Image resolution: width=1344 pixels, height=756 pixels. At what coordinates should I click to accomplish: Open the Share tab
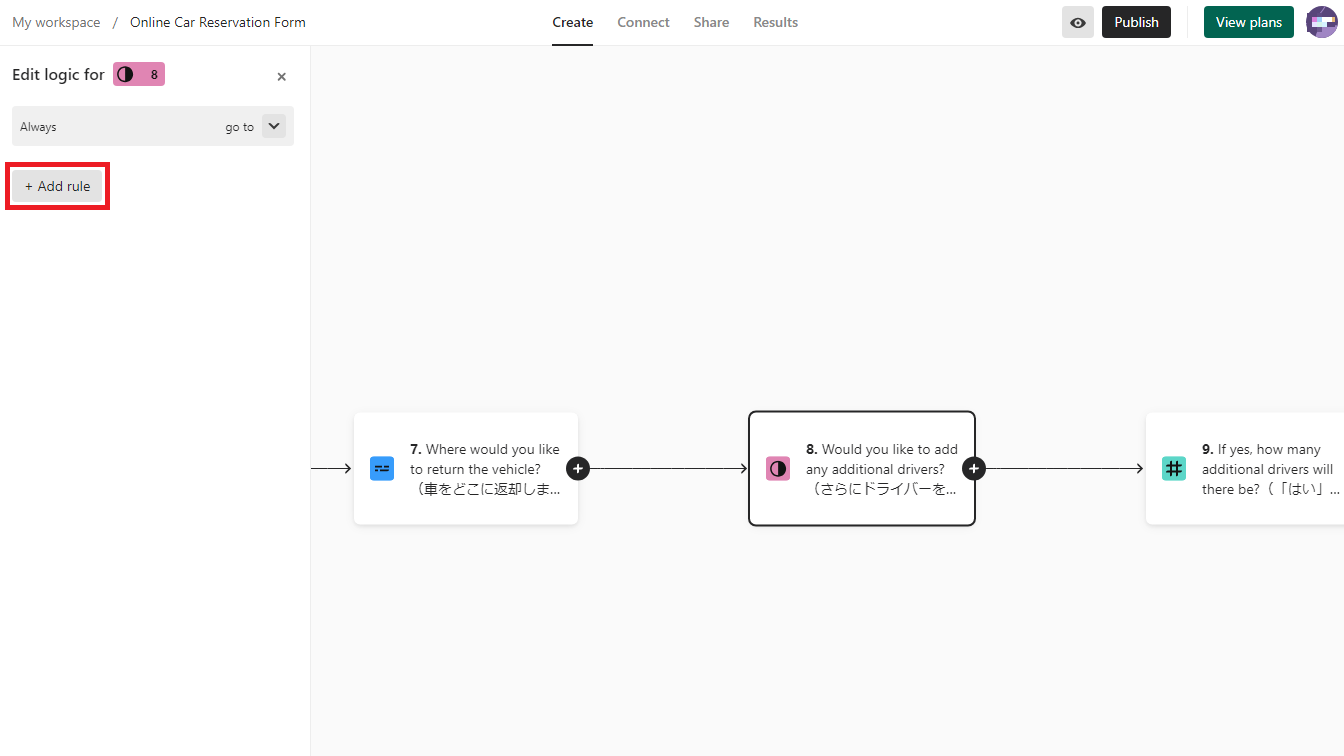[x=711, y=22]
